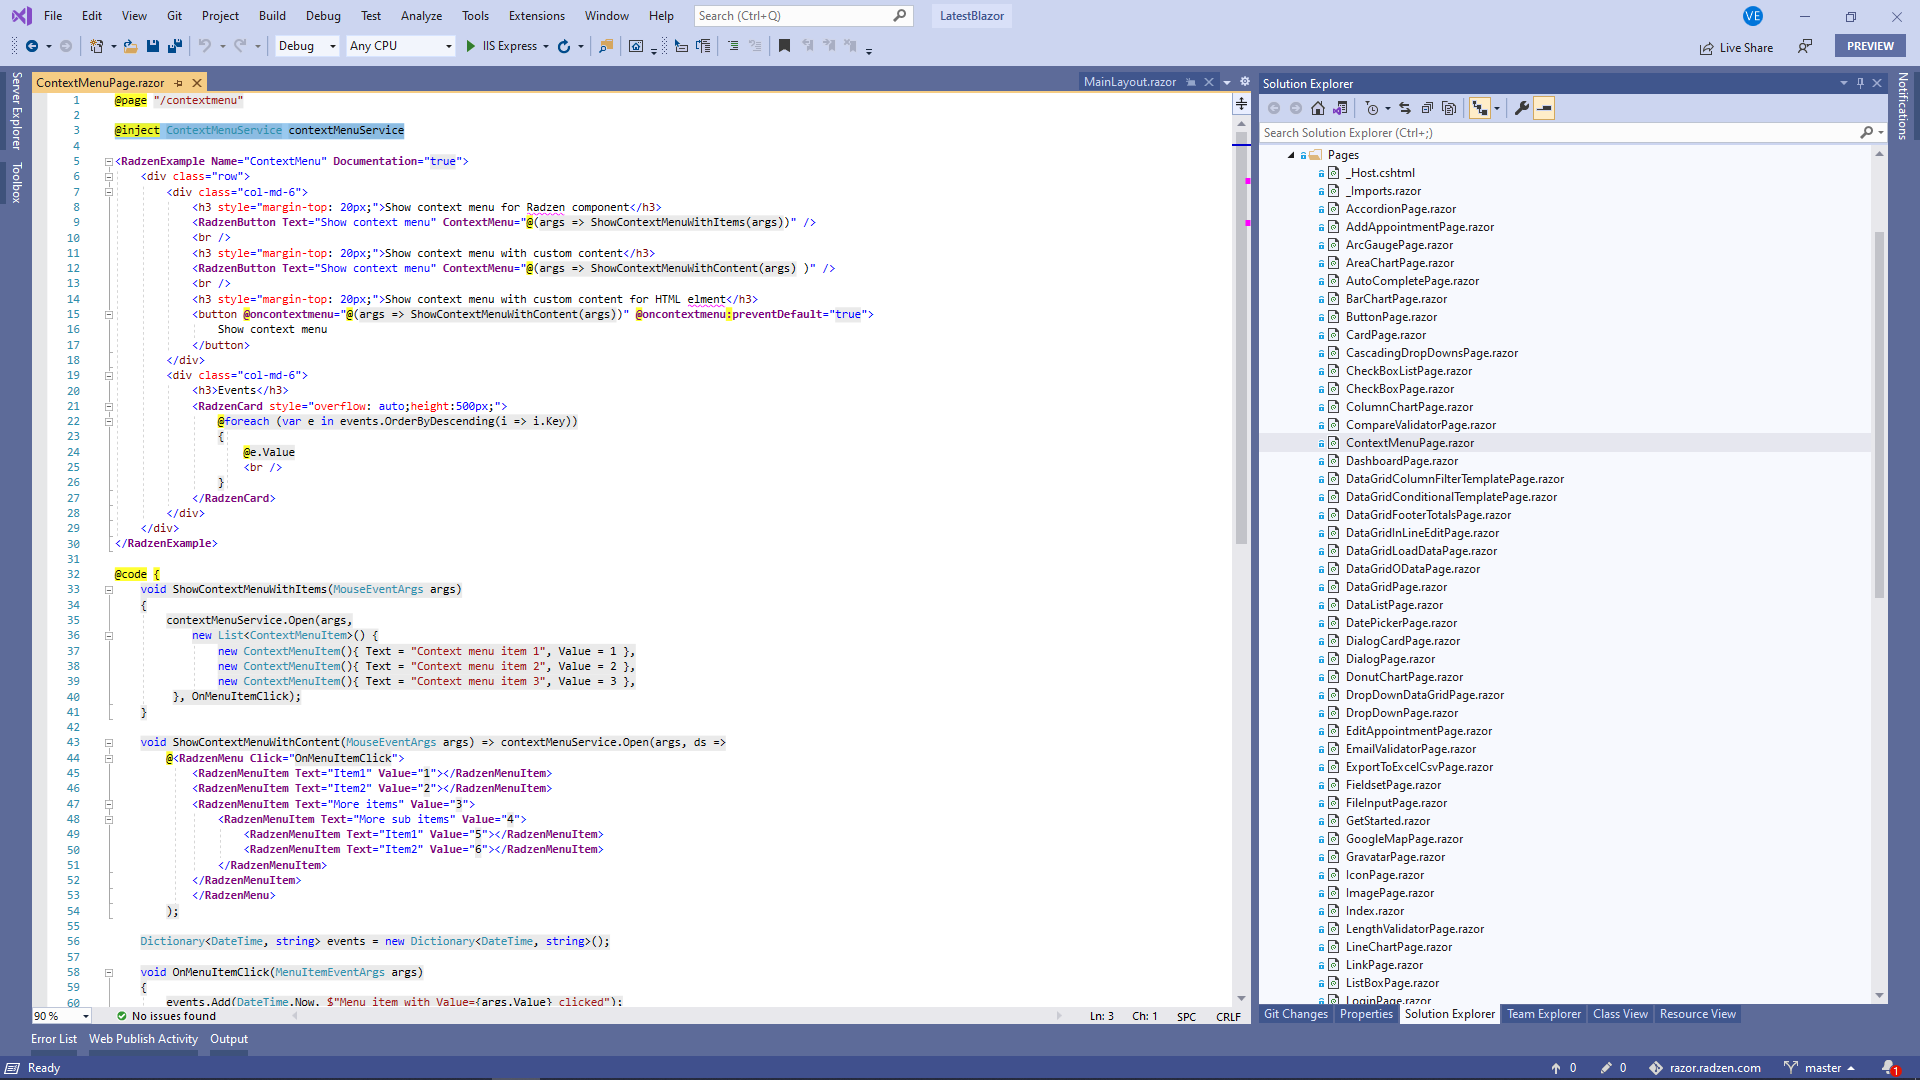The width and height of the screenshot is (1920, 1080).
Task: Click the Pending Changes Filter clock icon
Action: (1372, 108)
